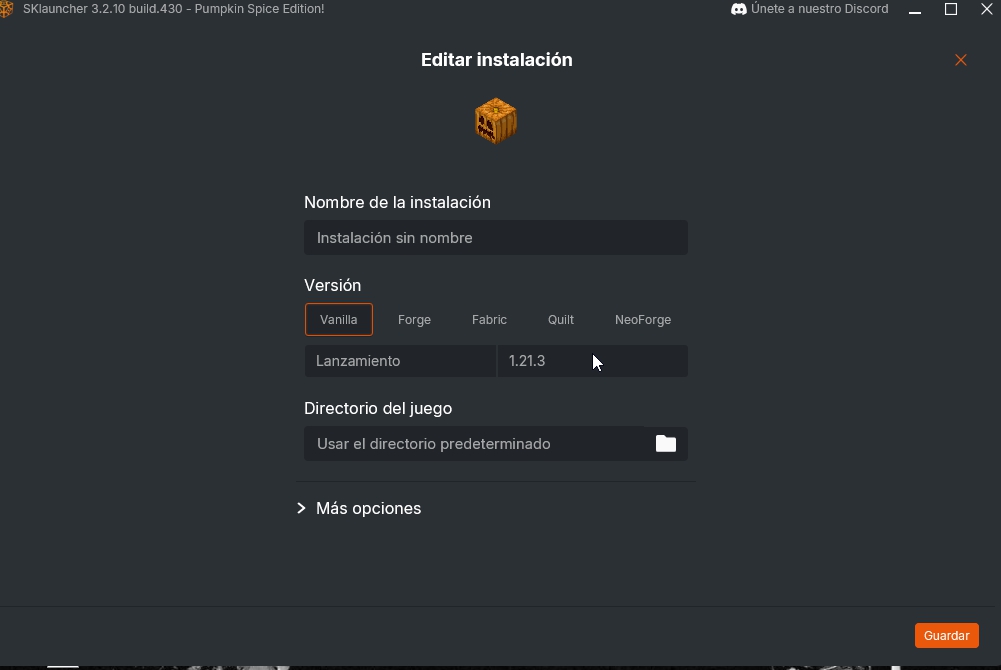Select the Forge version type
This screenshot has height=670, width=1001.
pyautogui.click(x=414, y=319)
